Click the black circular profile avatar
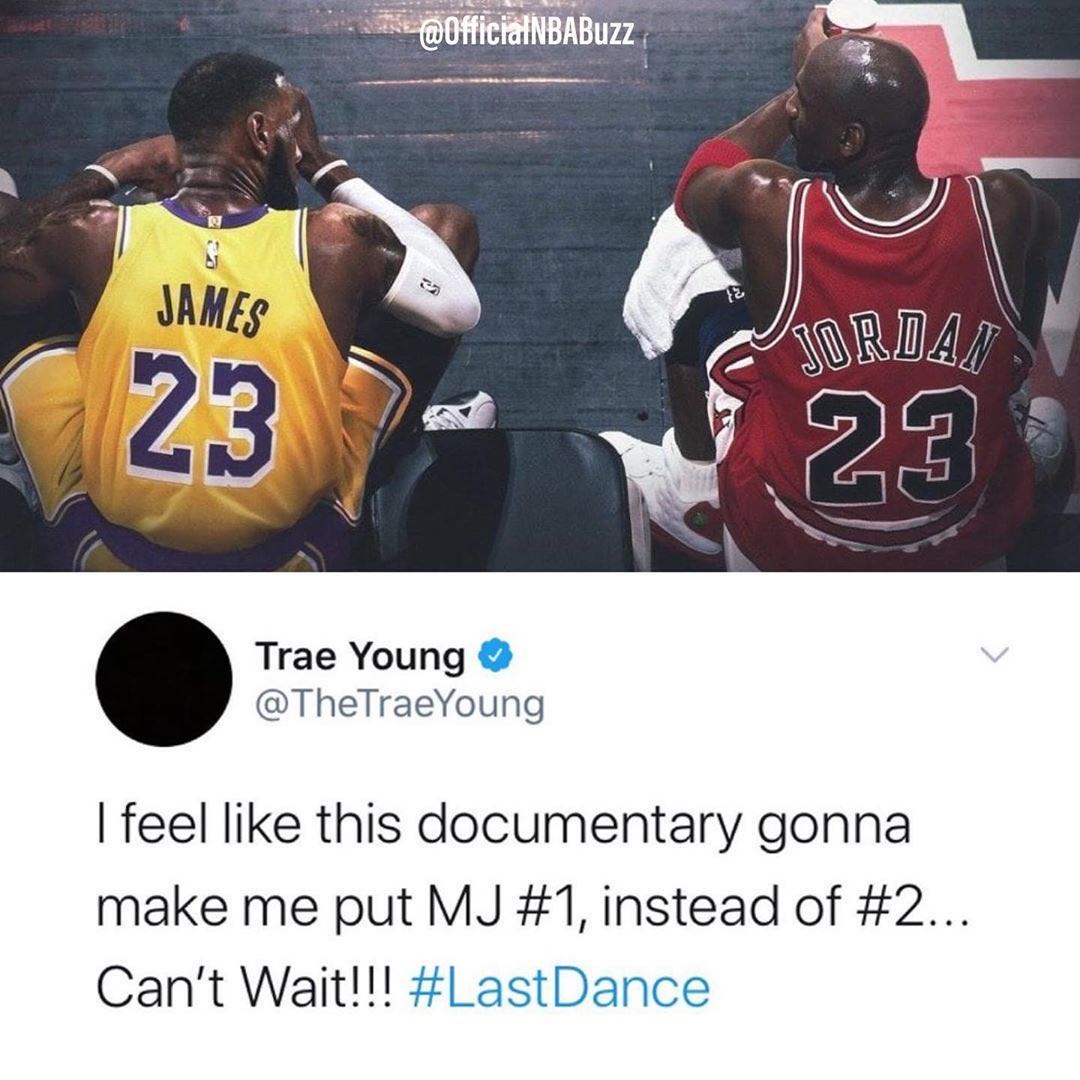 click(164, 678)
